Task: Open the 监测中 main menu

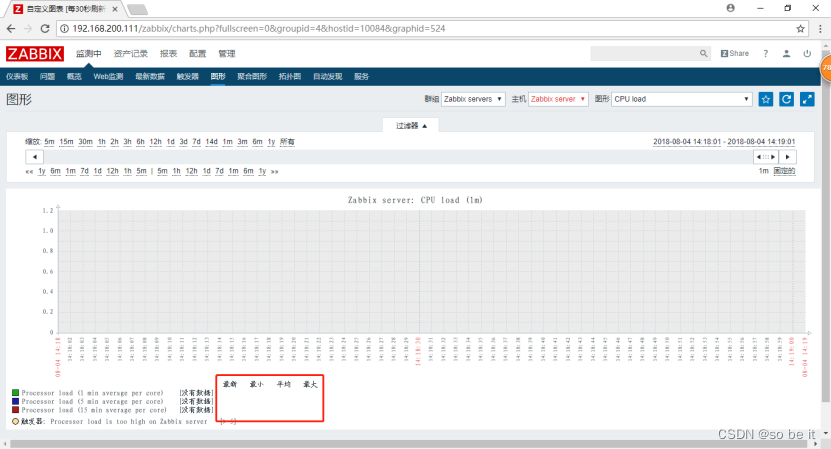Action: point(89,54)
